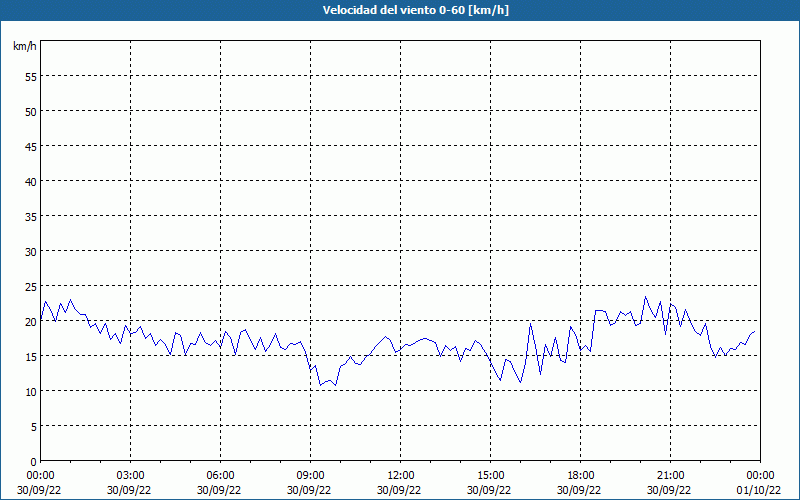This screenshot has width=800, height=500.
Task: Select the '50' y-axis value
Action: 31,112
